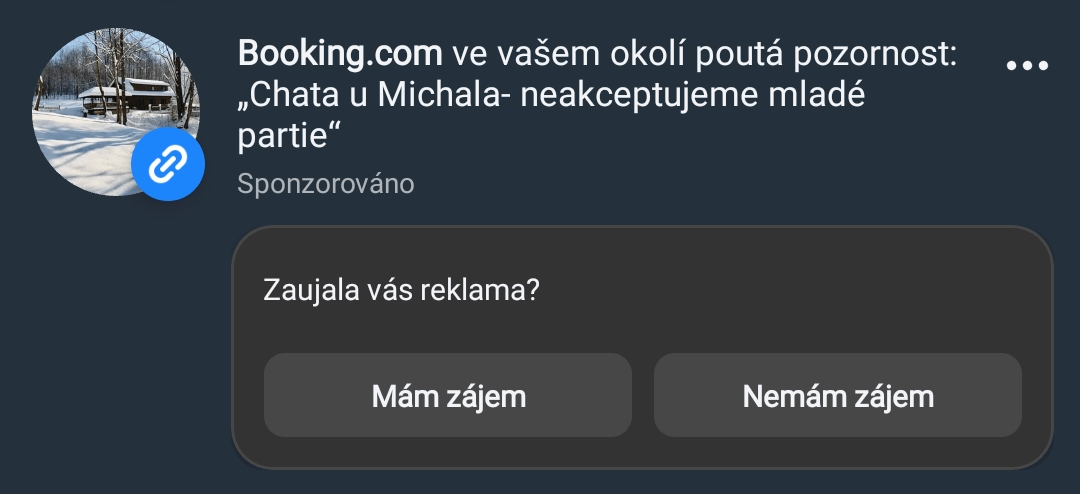Image resolution: width=1080 pixels, height=494 pixels.
Task: Click the blue chain link badge
Action: coord(167,164)
